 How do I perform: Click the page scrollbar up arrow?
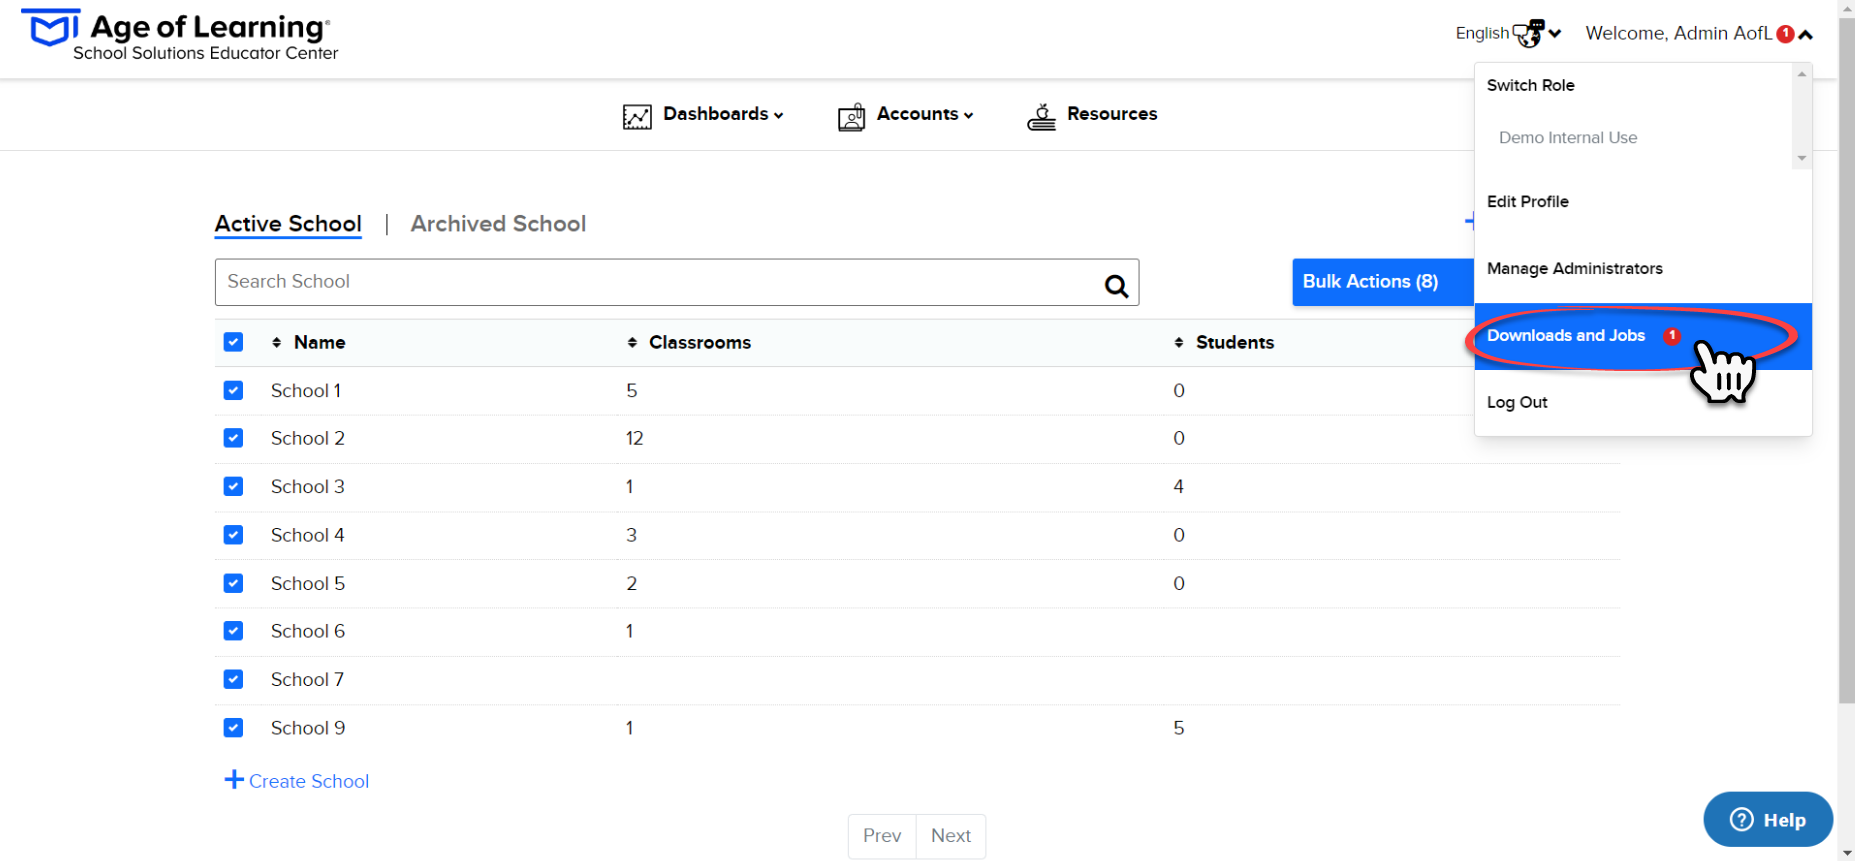[x=1847, y=7]
